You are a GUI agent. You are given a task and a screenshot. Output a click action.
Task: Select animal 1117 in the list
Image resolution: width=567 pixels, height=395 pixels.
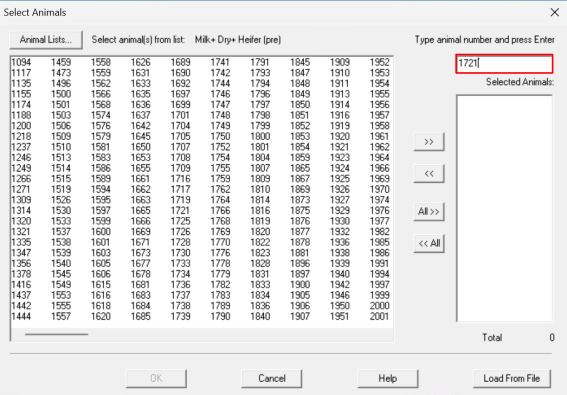tap(21, 73)
